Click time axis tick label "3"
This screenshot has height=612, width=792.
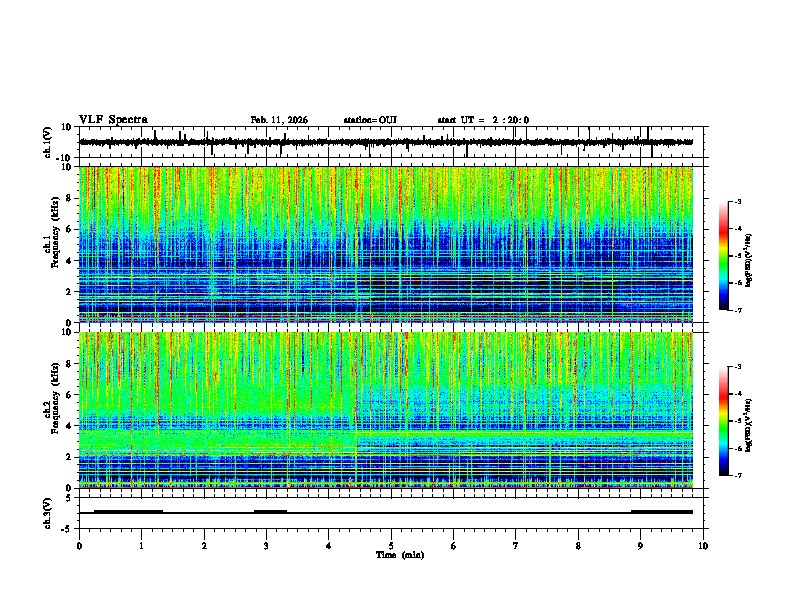click(266, 546)
